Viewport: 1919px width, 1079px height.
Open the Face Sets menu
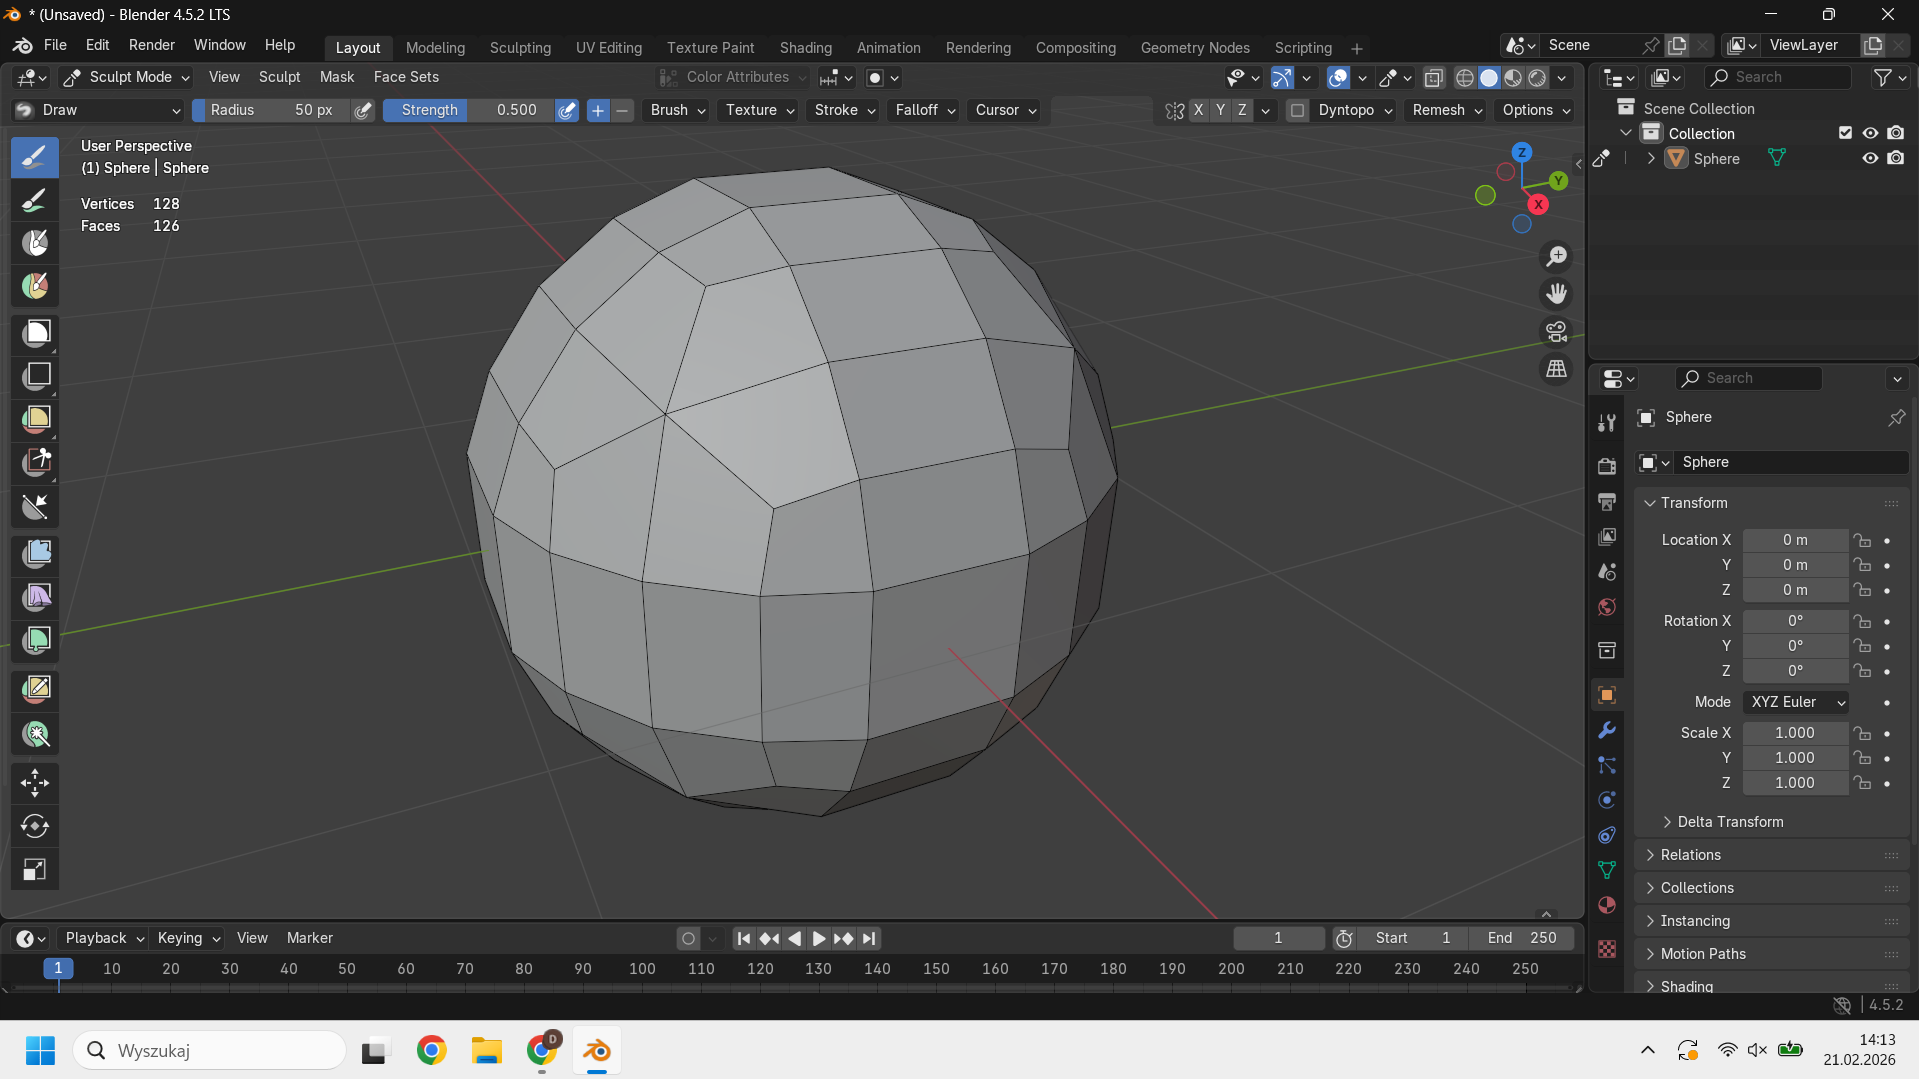point(406,77)
